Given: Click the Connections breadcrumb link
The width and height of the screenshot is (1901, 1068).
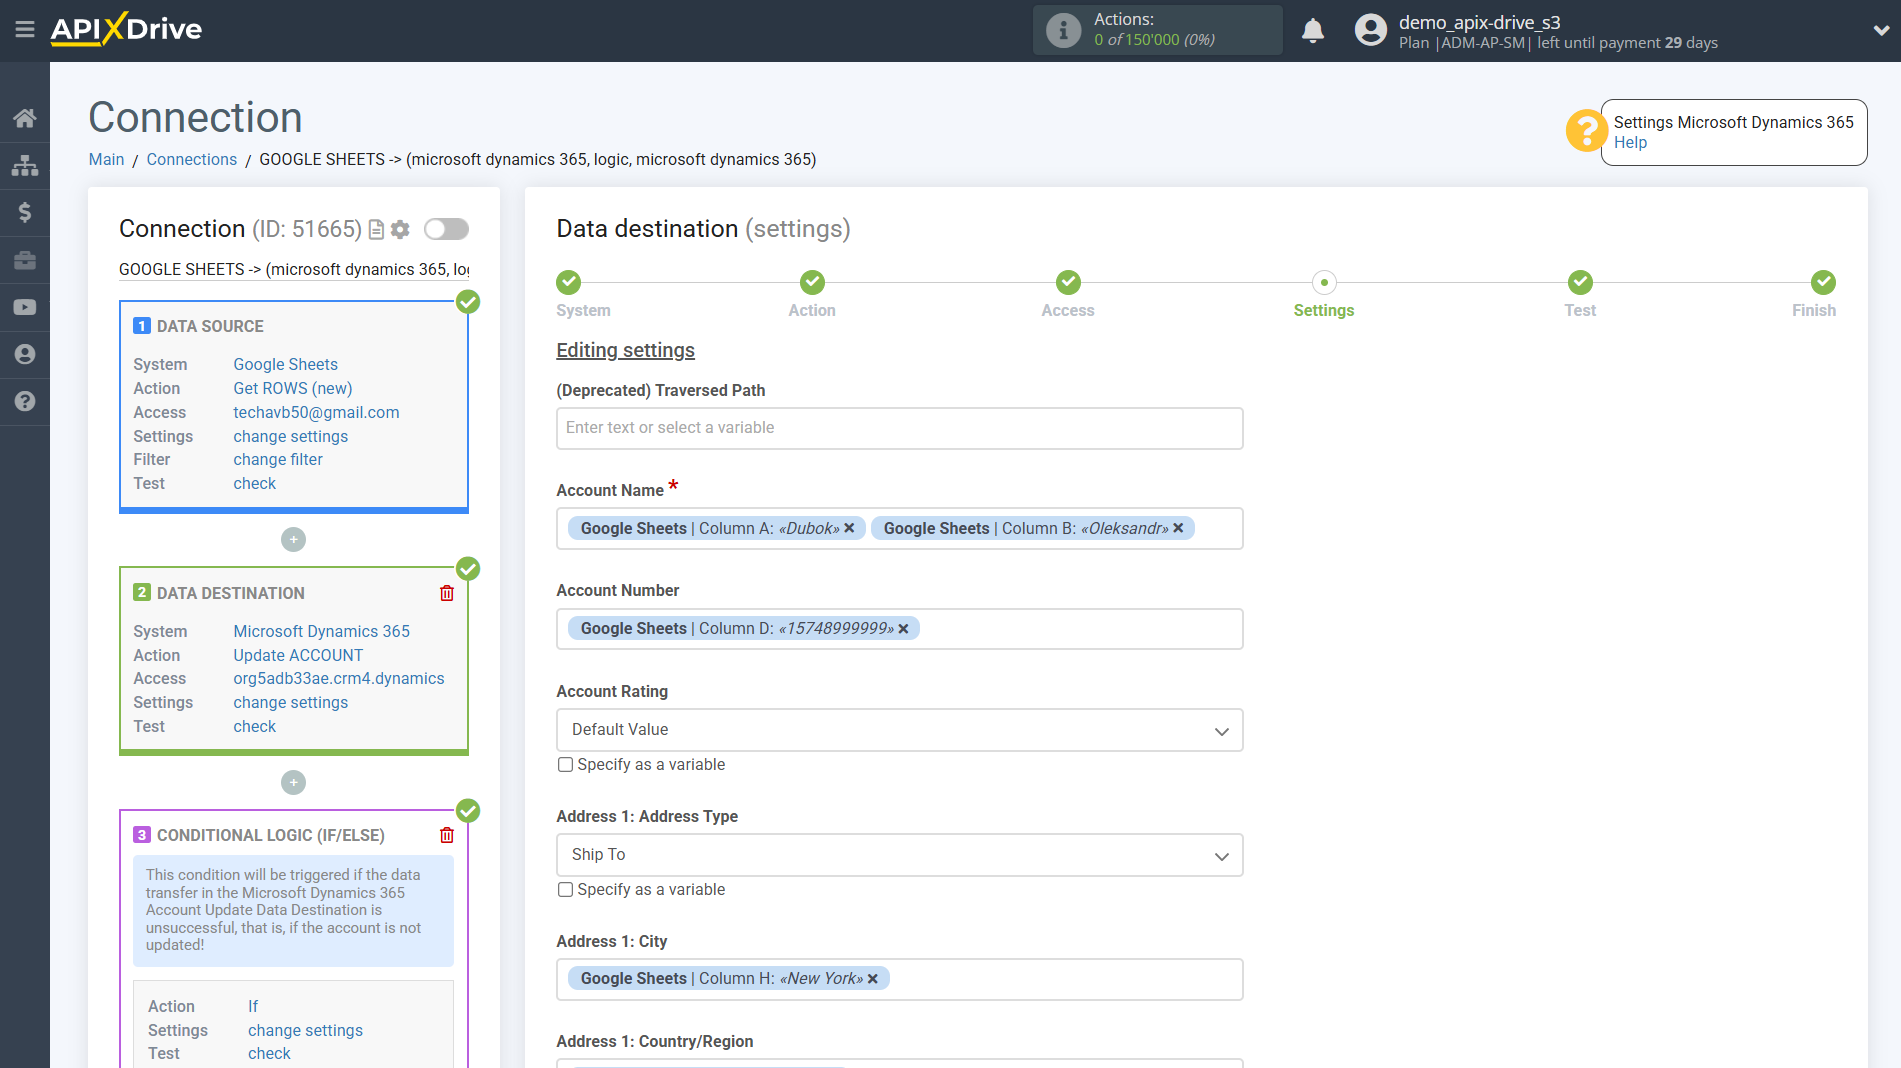Looking at the screenshot, I should pyautogui.click(x=191, y=159).
